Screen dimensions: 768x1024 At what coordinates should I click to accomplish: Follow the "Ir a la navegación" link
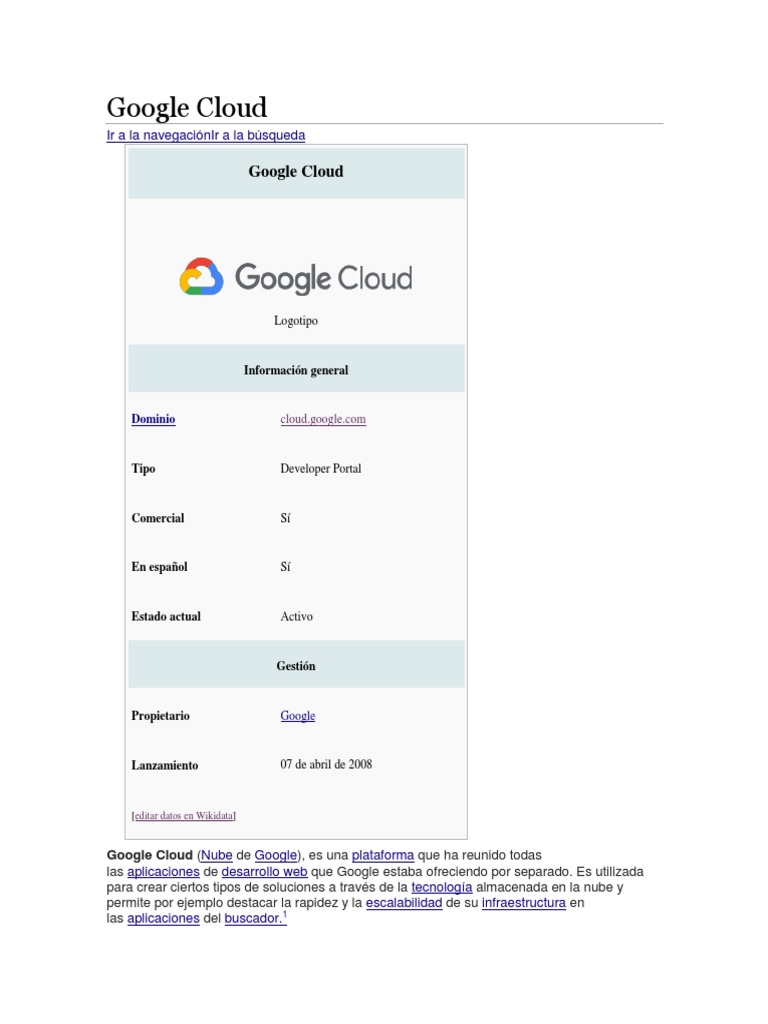[x=157, y=135]
